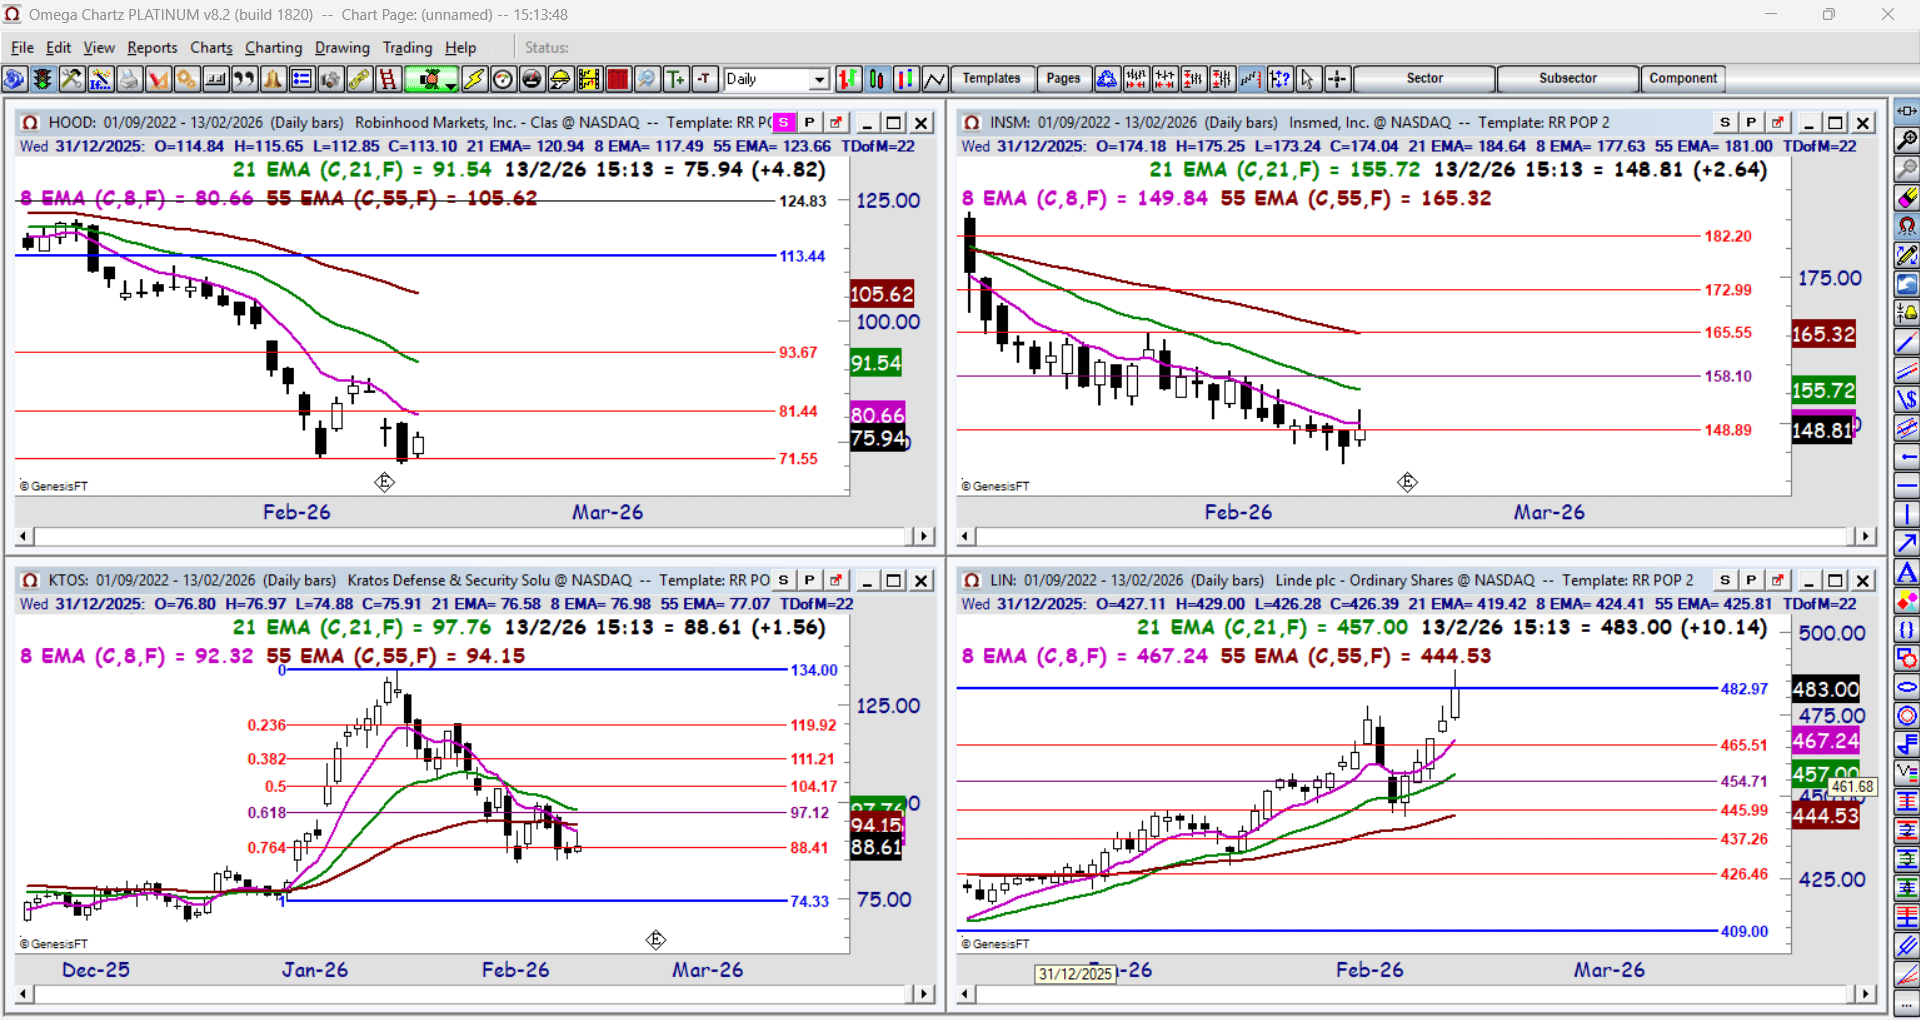
Task: Click the pop-out icon on INSM chart title bar
Action: coord(1778,122)
